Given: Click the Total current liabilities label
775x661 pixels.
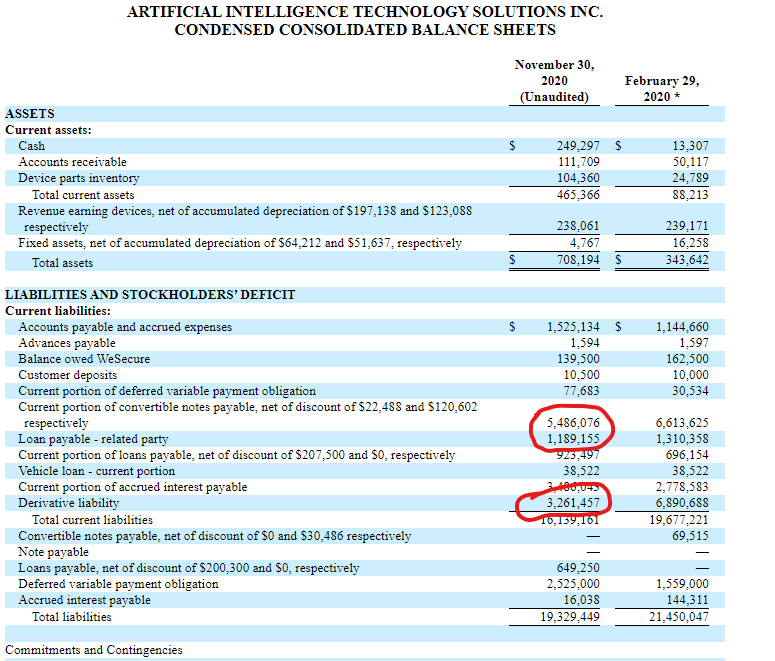Looking at the screenshot, I should point(92,520).
